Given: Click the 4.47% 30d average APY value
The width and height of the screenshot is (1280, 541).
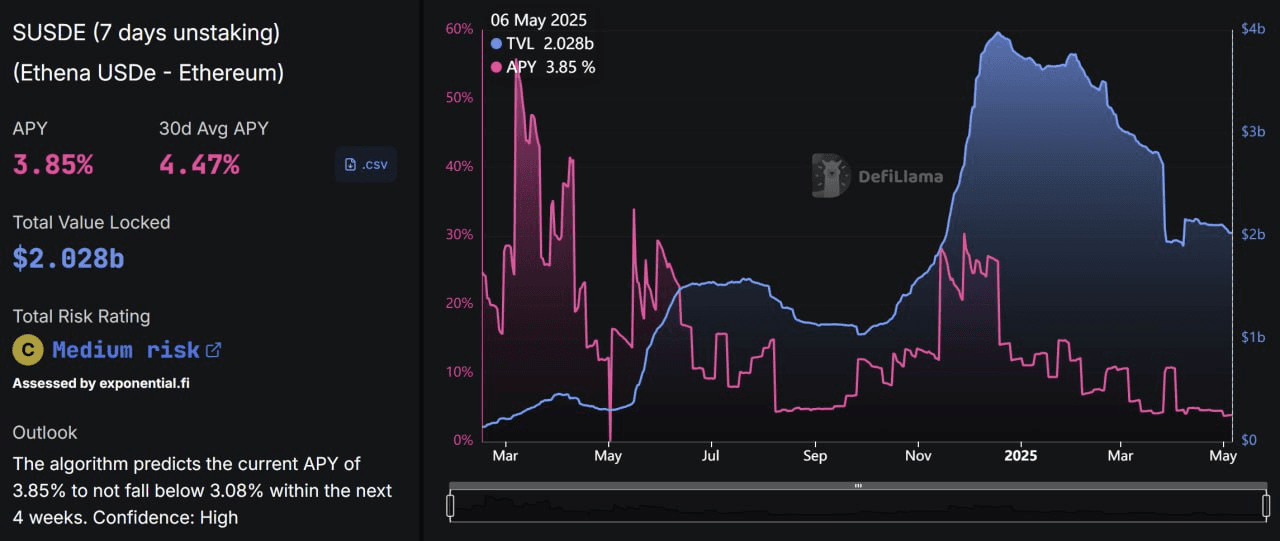Looking at the screenshot, I should (199, 165).
